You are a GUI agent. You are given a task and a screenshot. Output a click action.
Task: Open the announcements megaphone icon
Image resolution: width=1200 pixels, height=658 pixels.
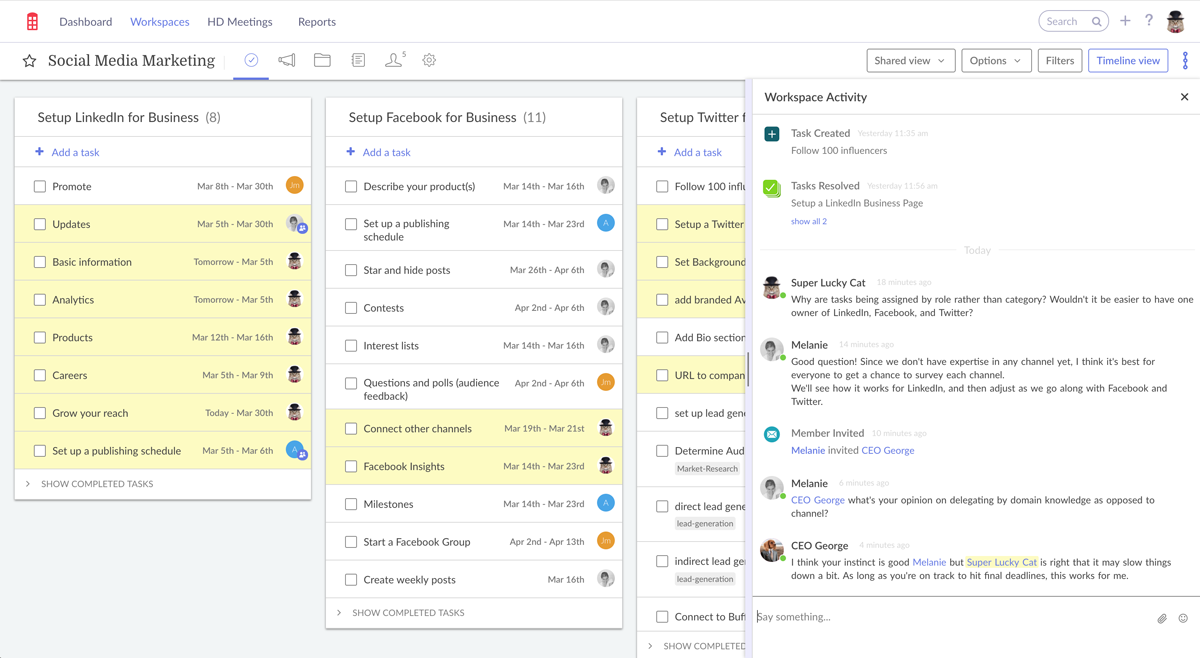[288, 60]
